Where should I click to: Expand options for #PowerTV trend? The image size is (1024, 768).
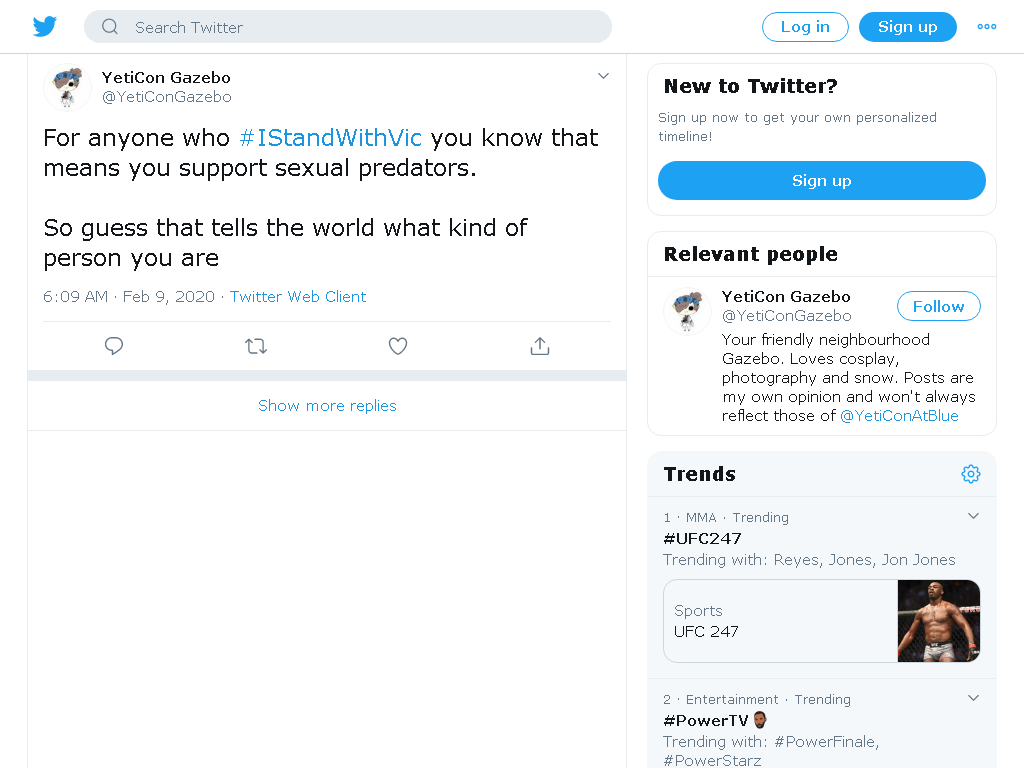click(973, 697)
